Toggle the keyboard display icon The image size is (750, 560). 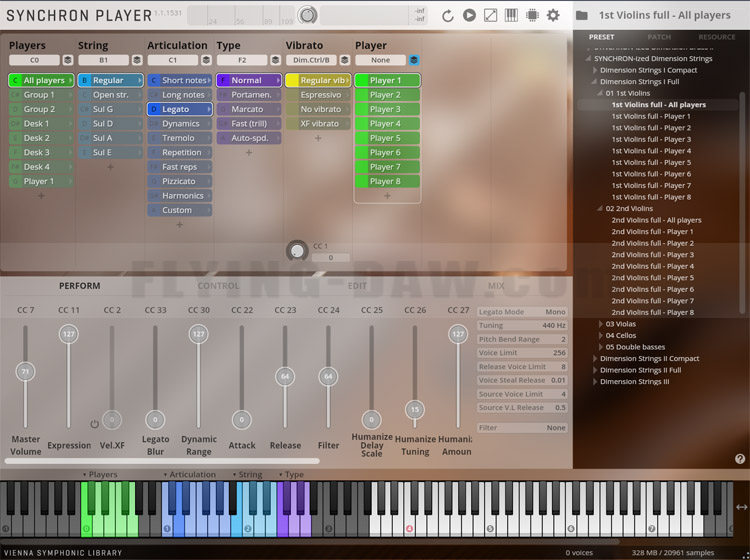pyautogui.click(x=511, y=15)
